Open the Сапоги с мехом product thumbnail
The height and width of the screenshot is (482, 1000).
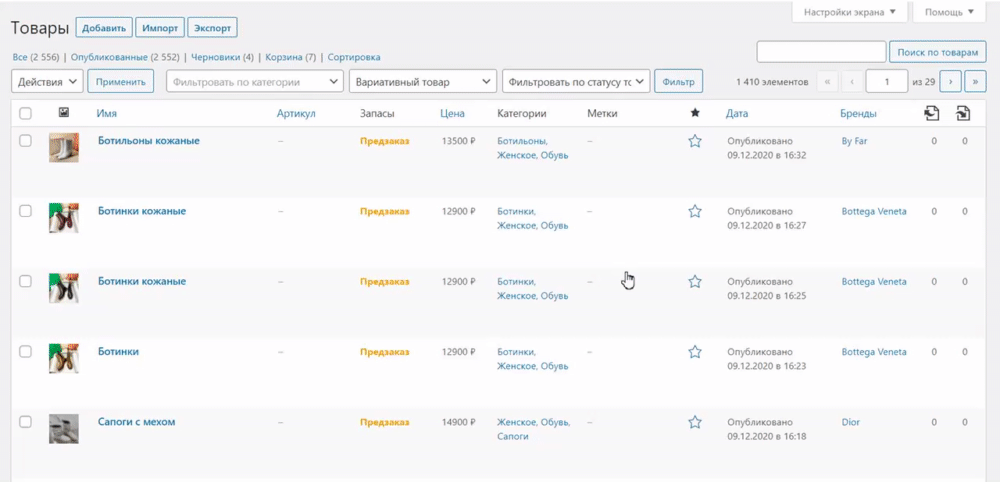[64, 429]
